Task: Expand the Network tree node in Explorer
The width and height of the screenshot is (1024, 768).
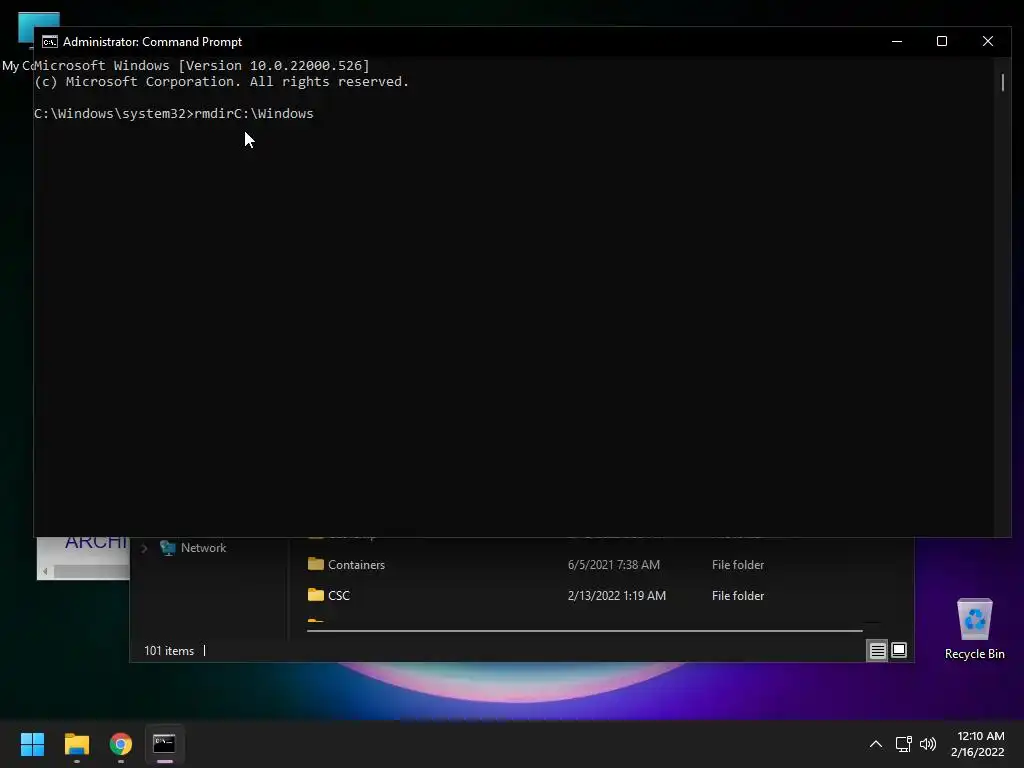Action: pos(144,548)
